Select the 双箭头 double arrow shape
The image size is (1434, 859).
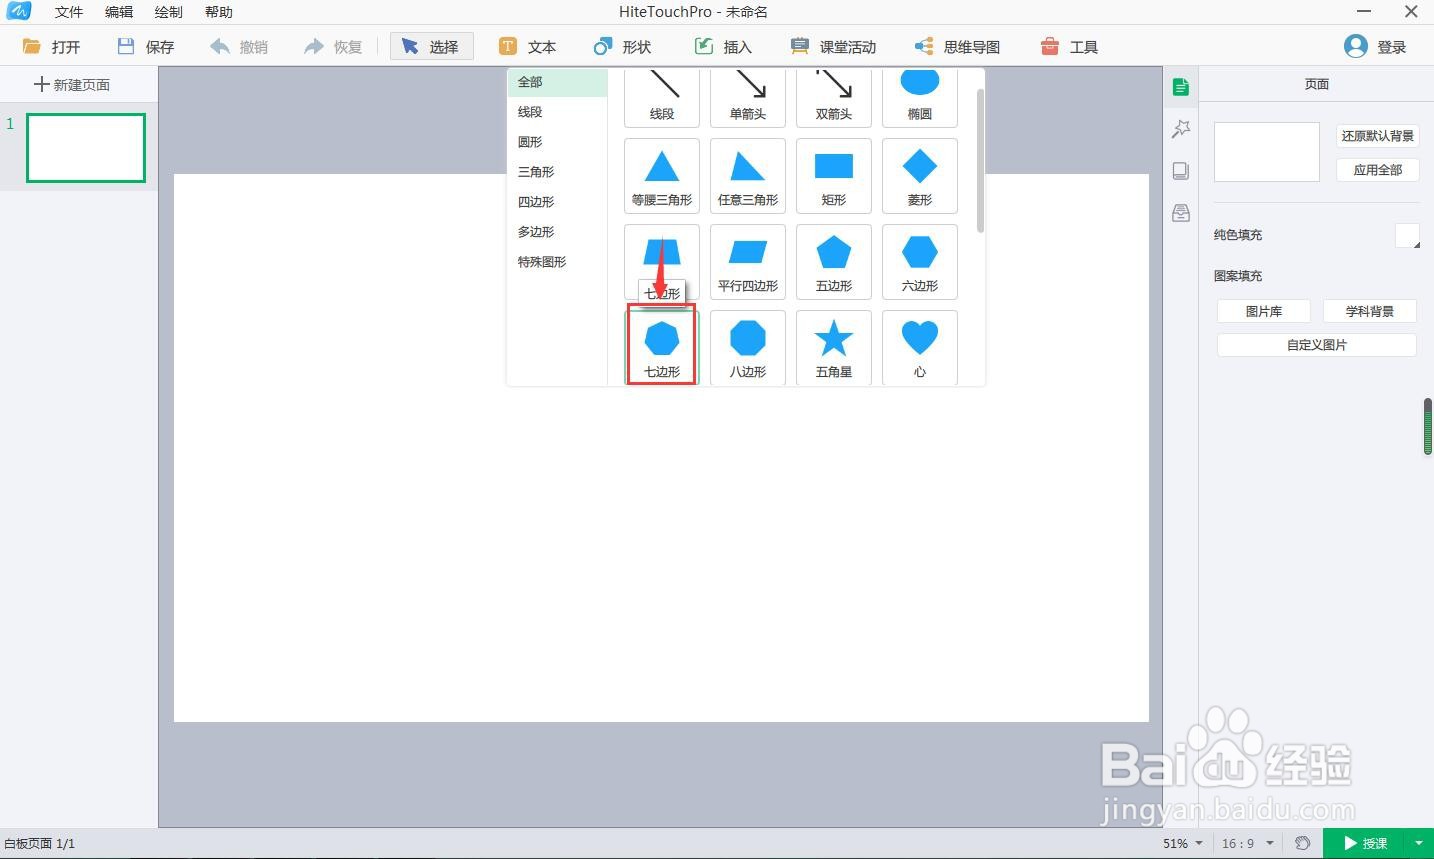tap(834, 98)
